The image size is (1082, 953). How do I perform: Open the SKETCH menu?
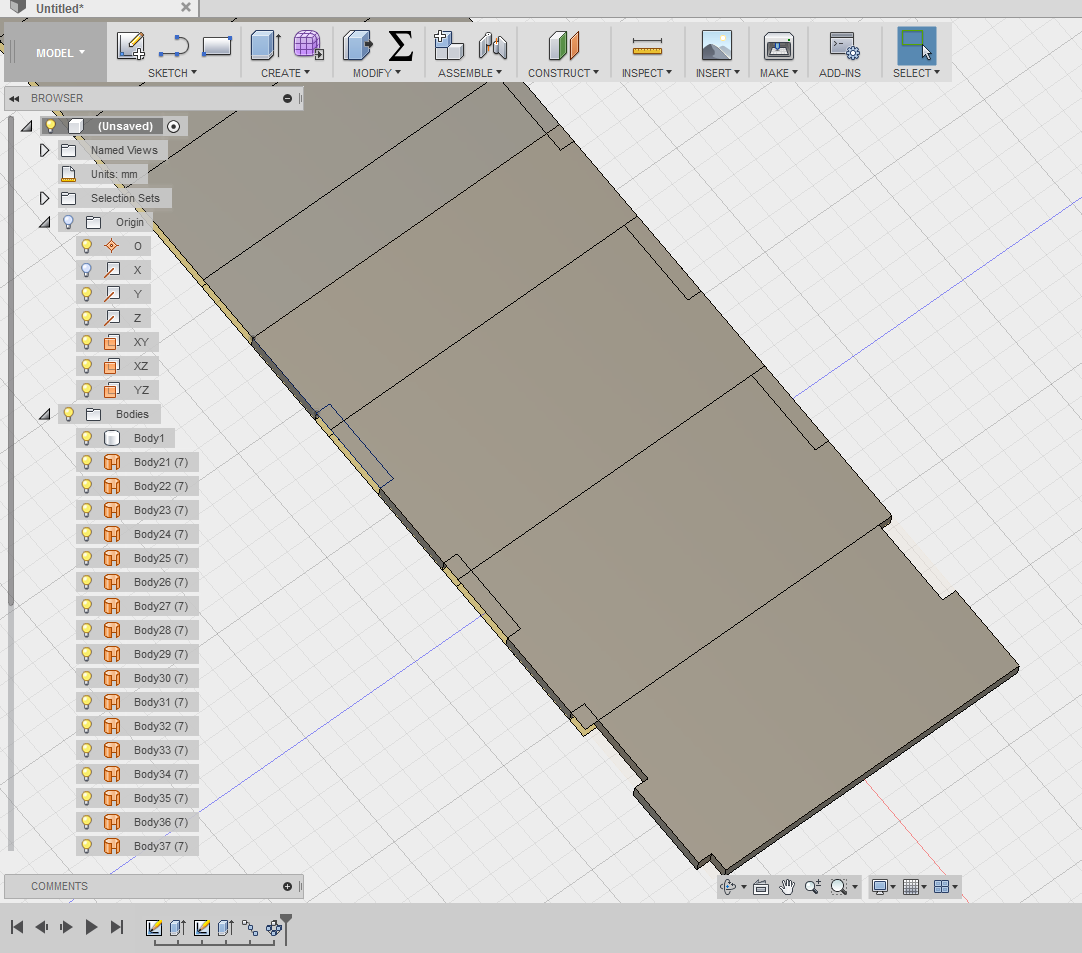(172, 73)
